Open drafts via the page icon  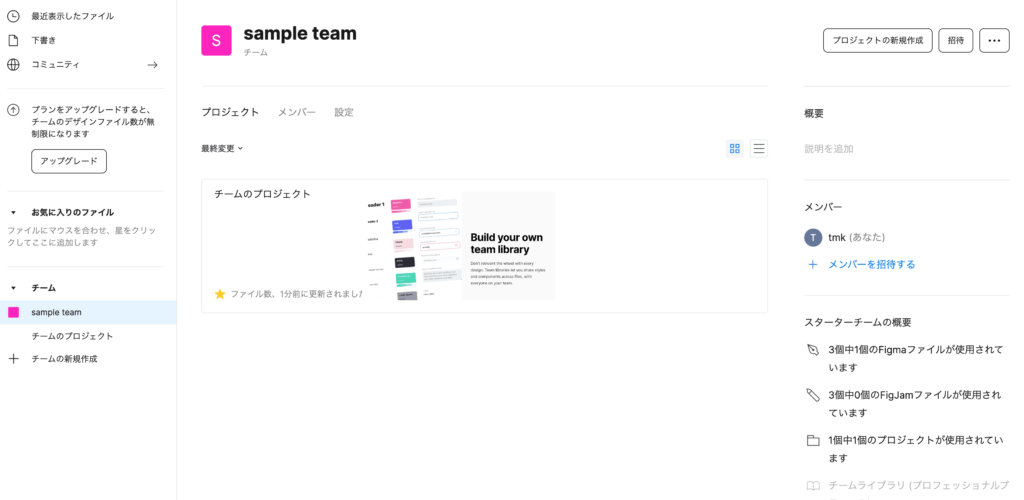13,40
